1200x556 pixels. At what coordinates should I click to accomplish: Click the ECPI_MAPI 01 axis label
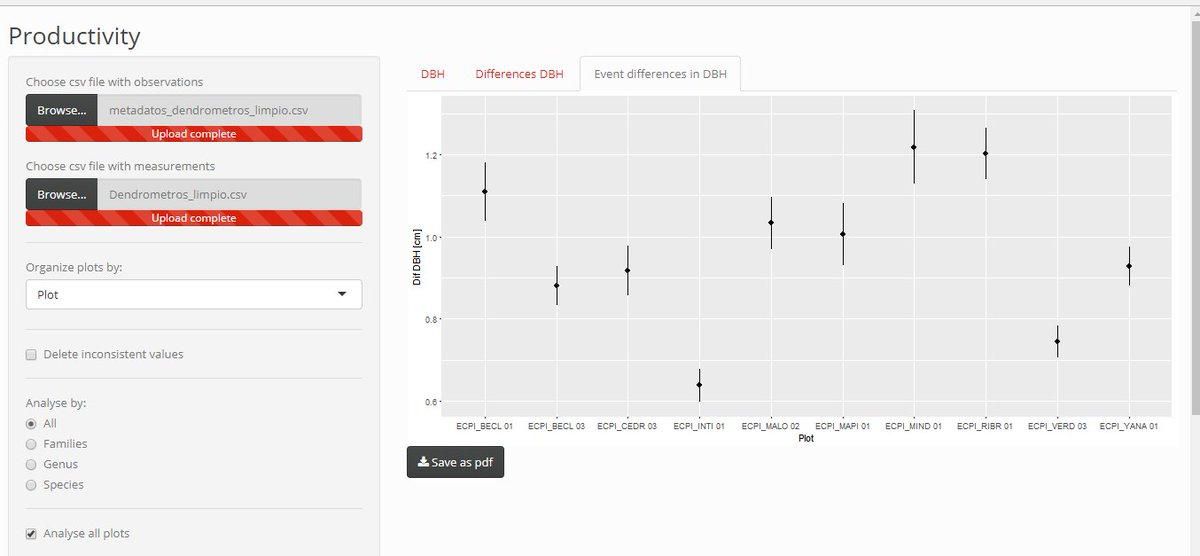coord(842,427)
